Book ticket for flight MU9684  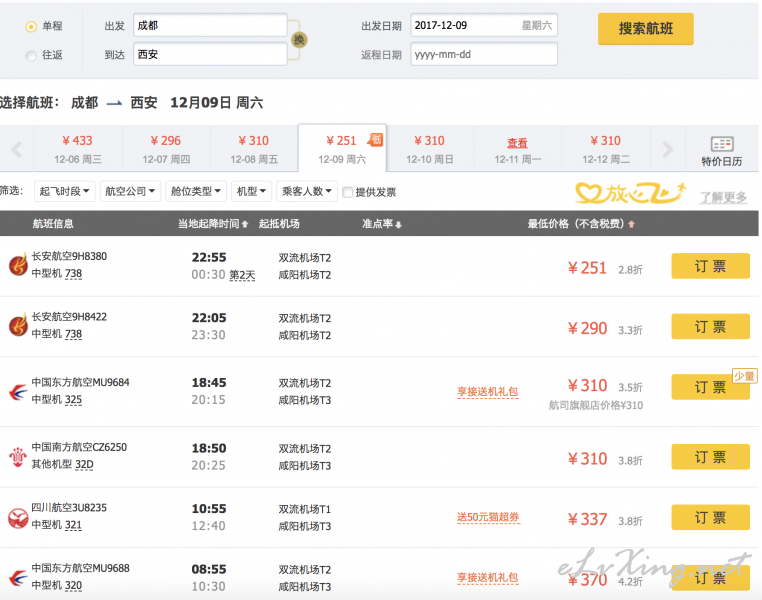click(710, 387)
